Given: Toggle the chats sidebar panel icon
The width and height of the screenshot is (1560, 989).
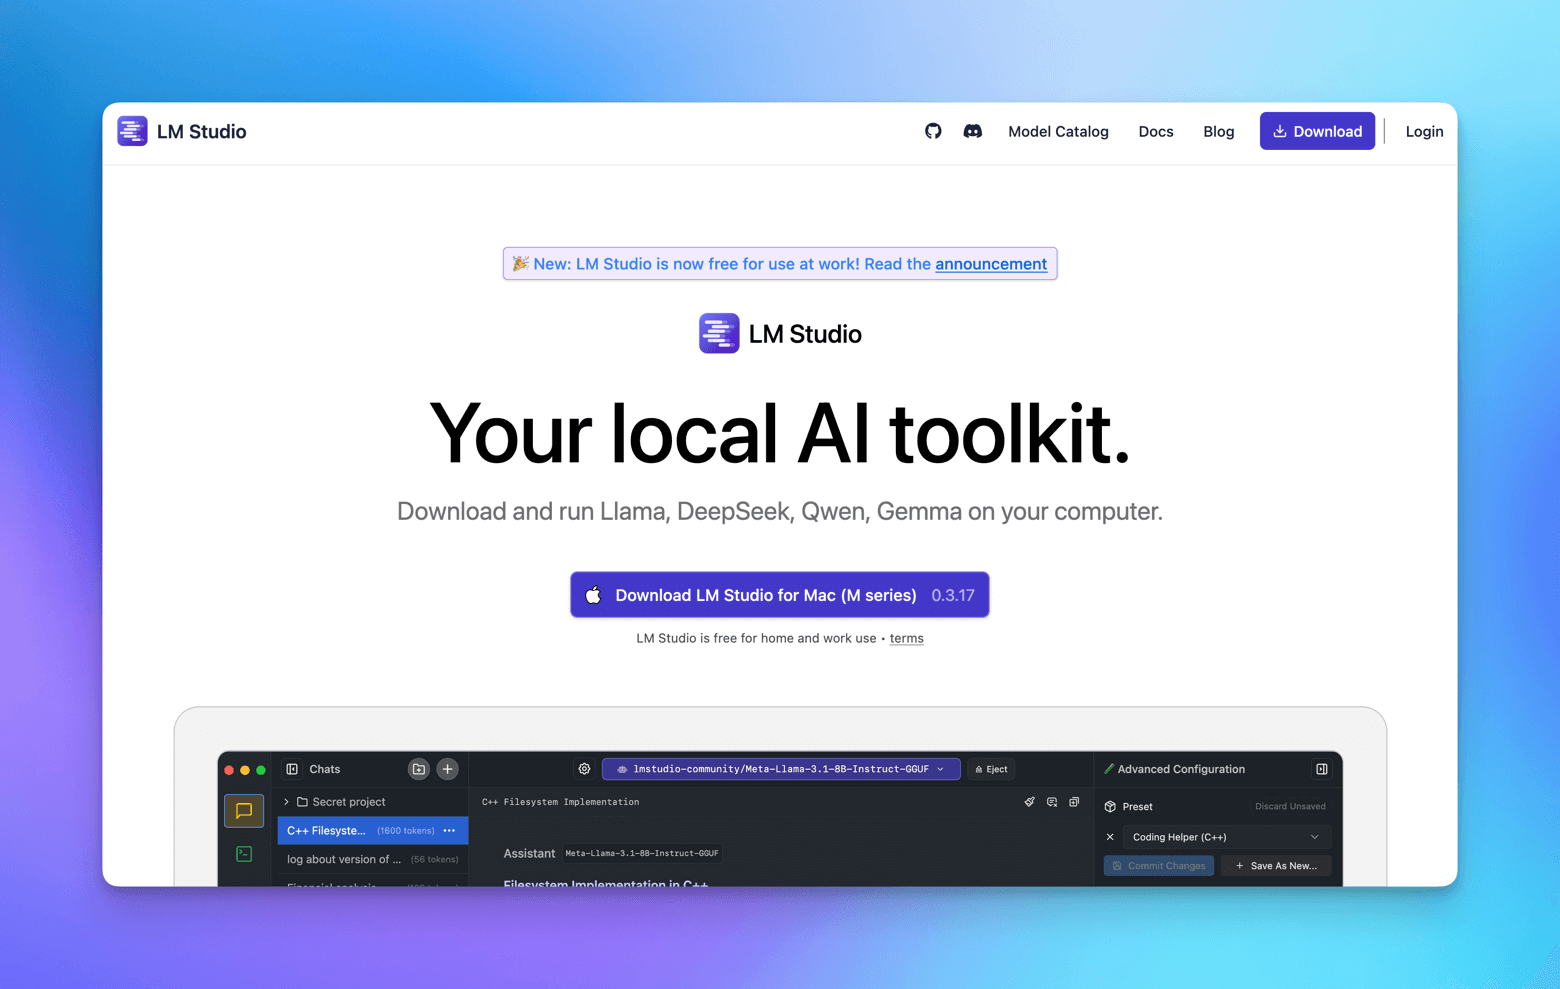Looking at the screenshot, I should point(292,769).
